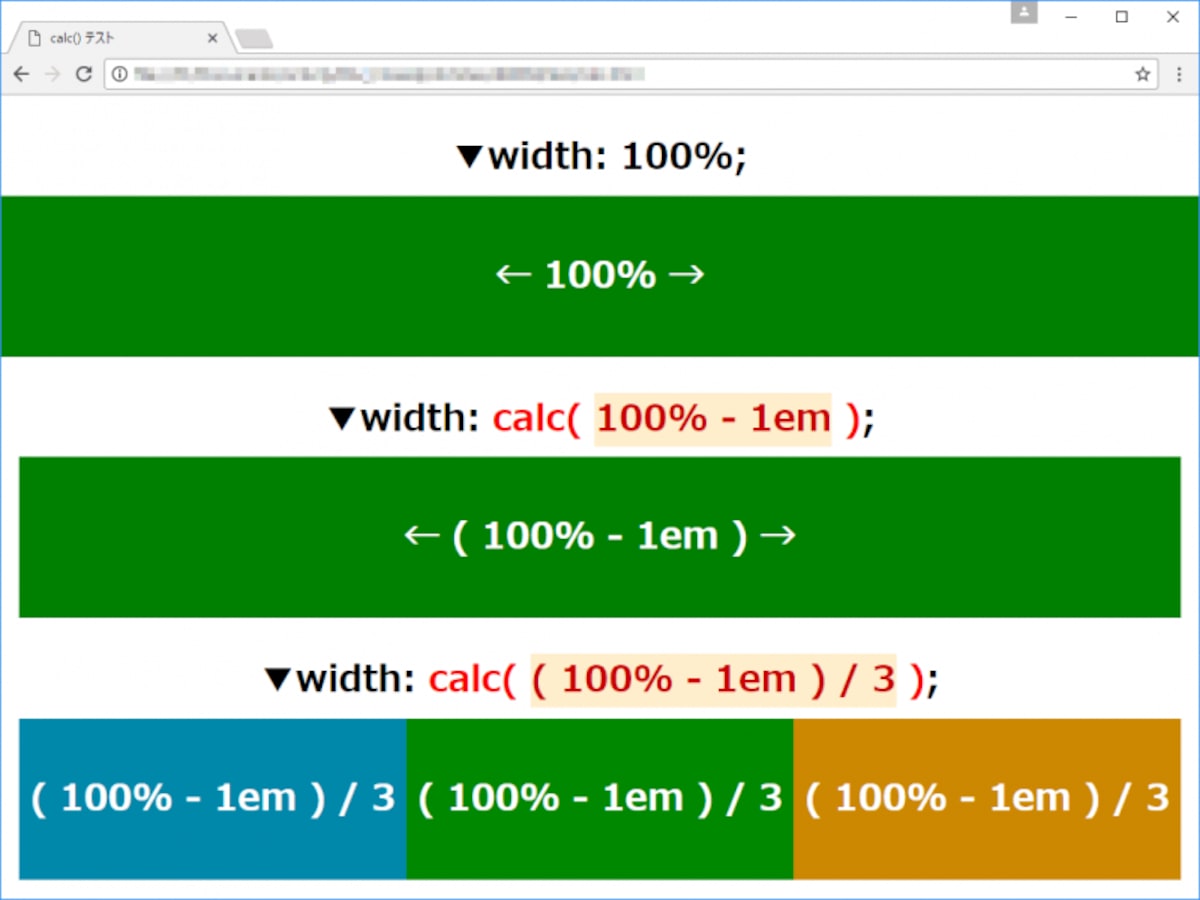Open the Chrome three-dot menu

pos(1178,74)
